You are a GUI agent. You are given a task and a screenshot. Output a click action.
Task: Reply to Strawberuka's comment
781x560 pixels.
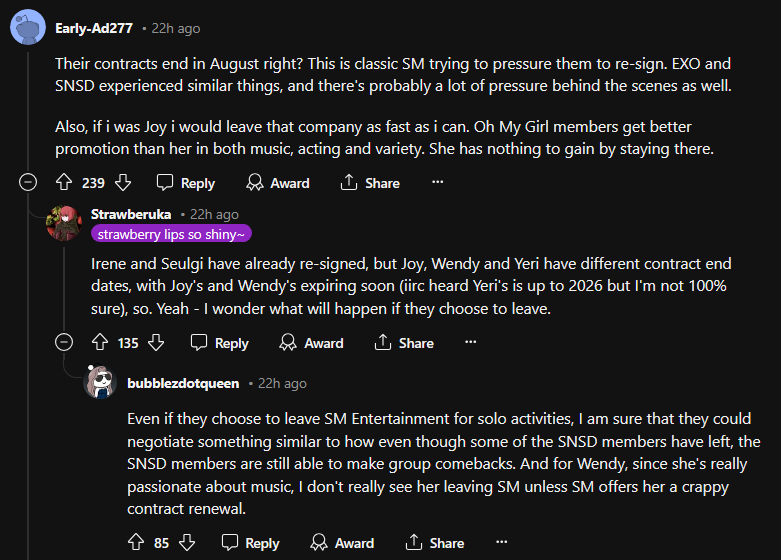(x=220, y=343)
